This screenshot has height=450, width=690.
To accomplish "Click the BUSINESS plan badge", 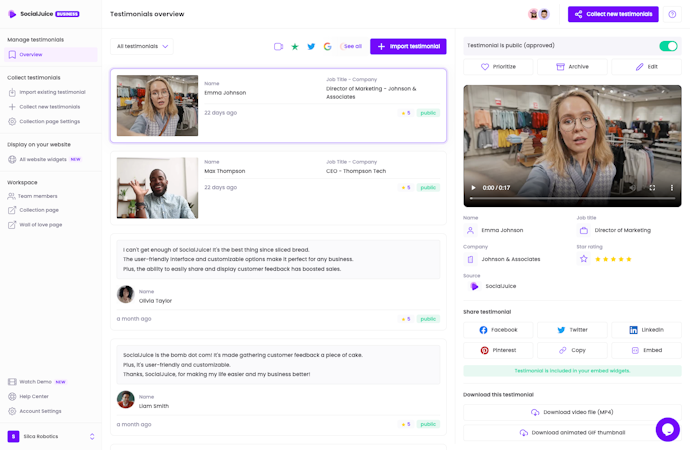I will [x=67, y=14].
